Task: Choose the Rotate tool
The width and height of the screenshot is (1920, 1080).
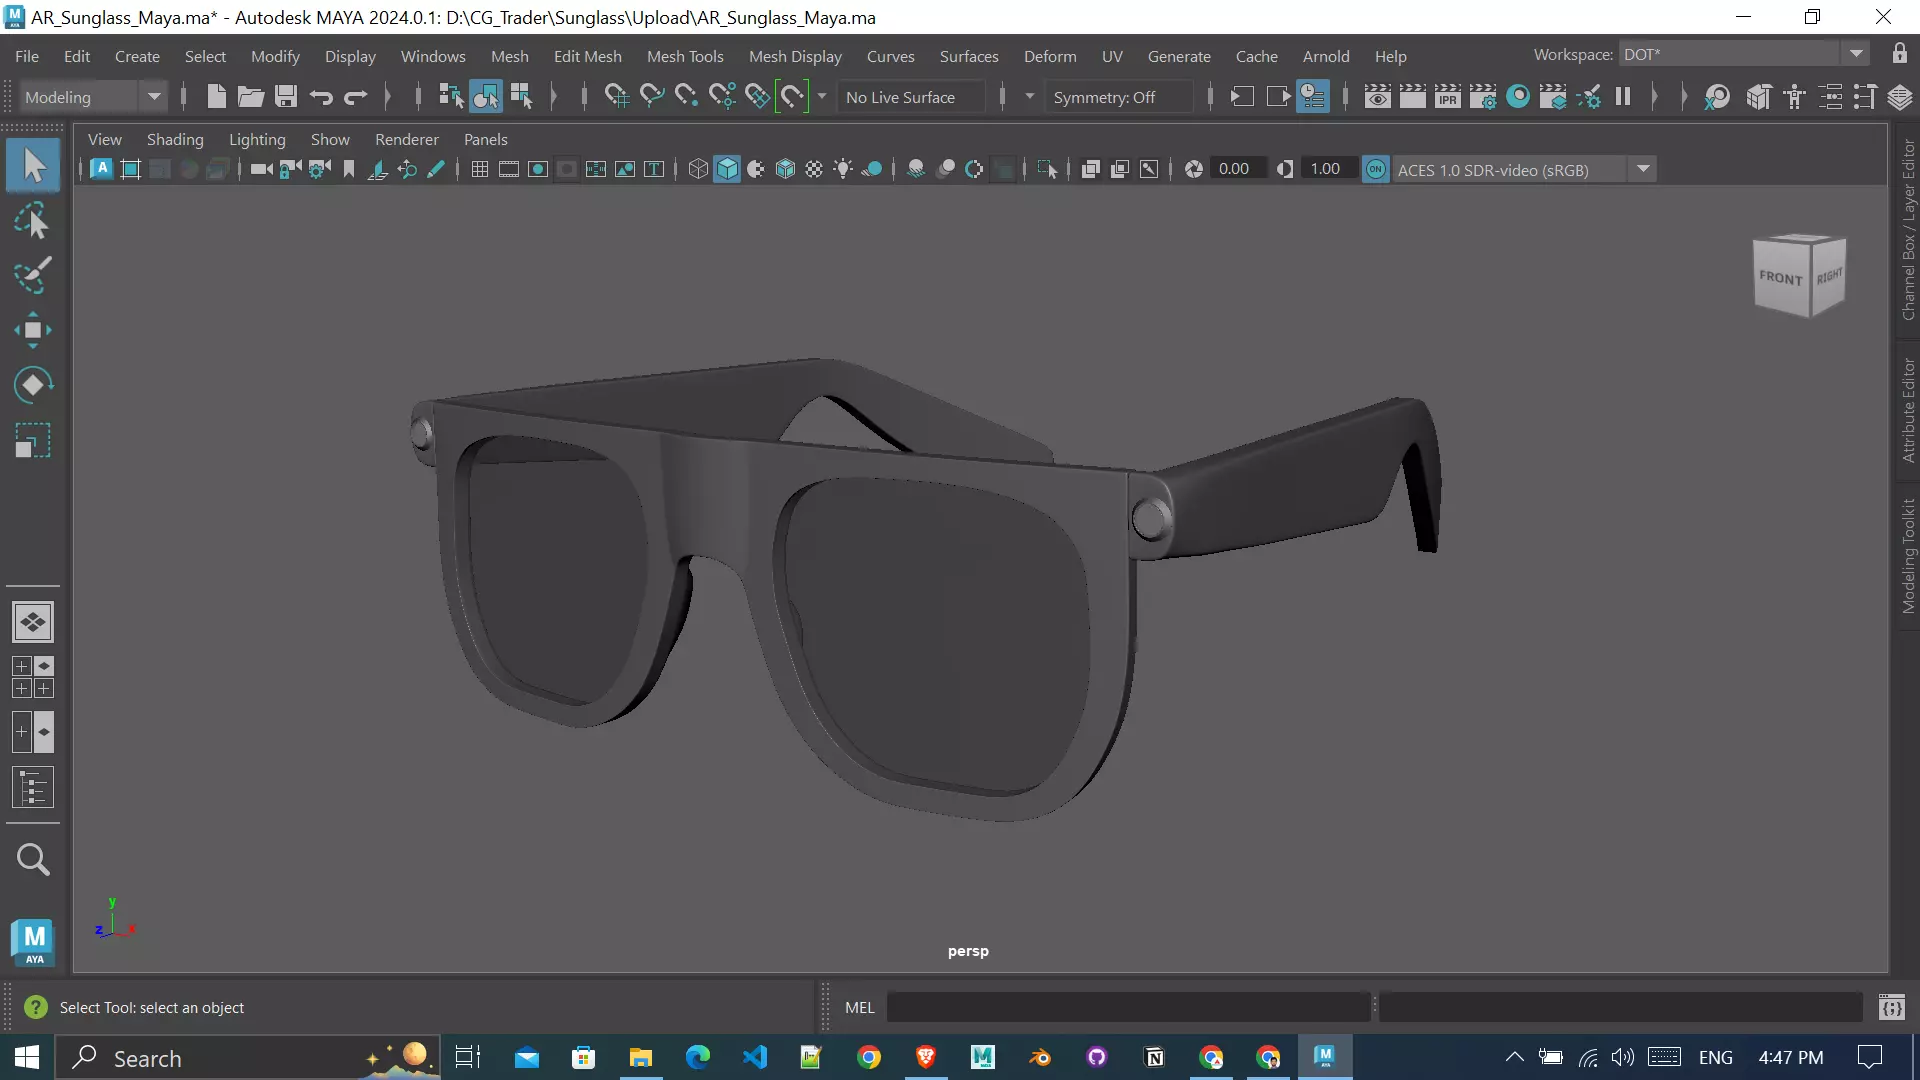Action: coord(32,385)
